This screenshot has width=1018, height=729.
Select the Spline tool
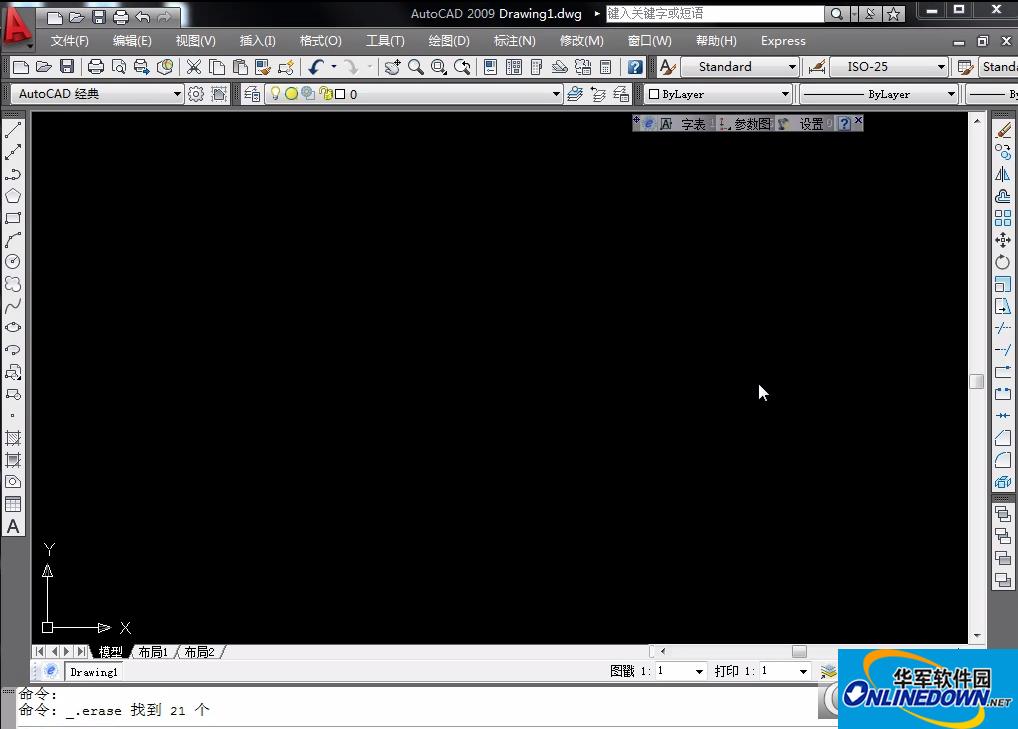13,306
